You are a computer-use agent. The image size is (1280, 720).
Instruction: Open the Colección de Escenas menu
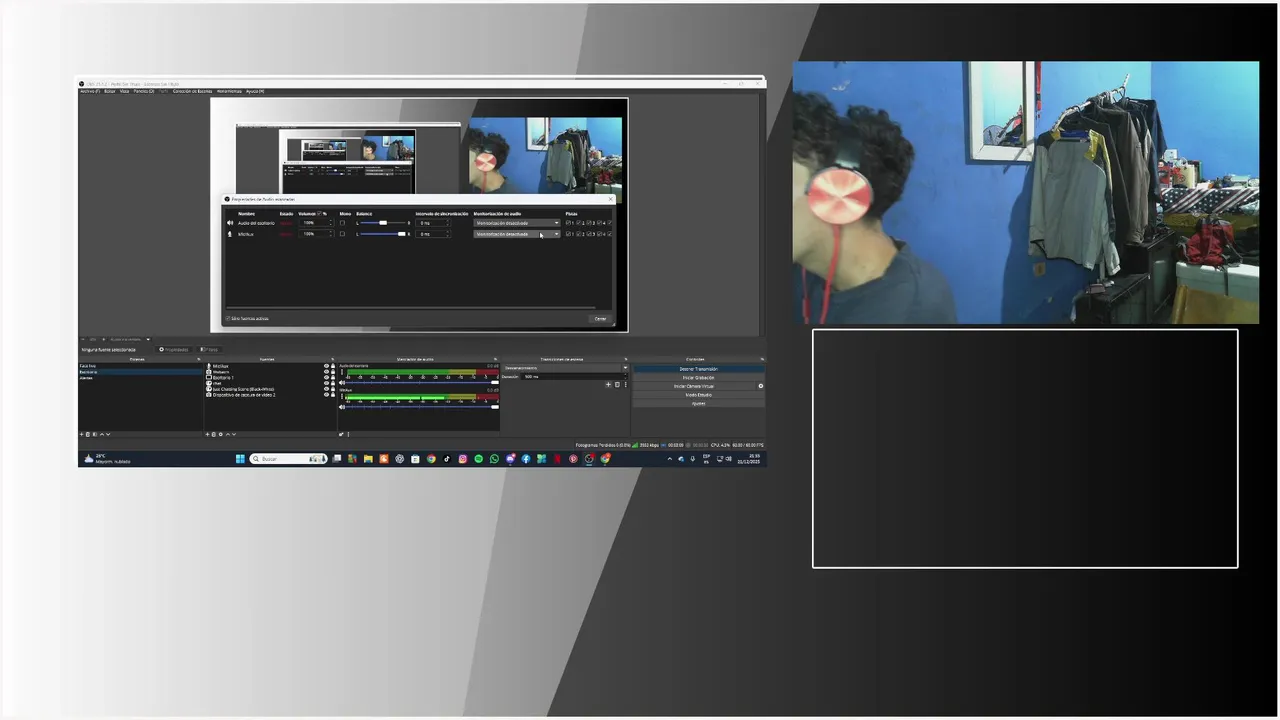[x=192, y=91]
